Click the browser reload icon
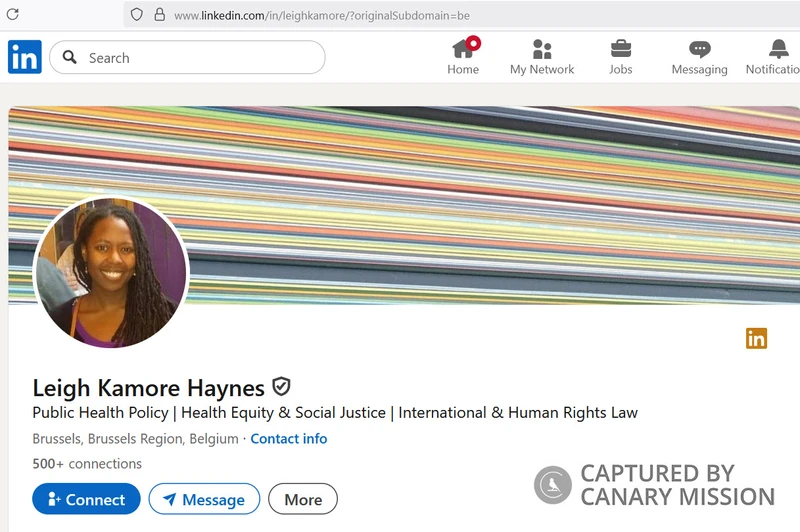This screenshot has height=532, width=800. (13, 14)
